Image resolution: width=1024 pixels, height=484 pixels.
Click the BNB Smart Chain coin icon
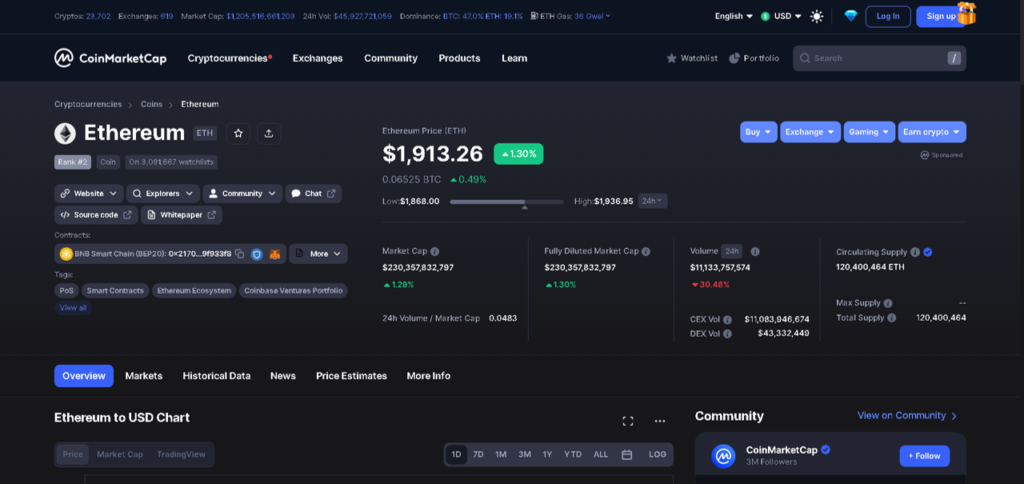click(x=66, y=254)
